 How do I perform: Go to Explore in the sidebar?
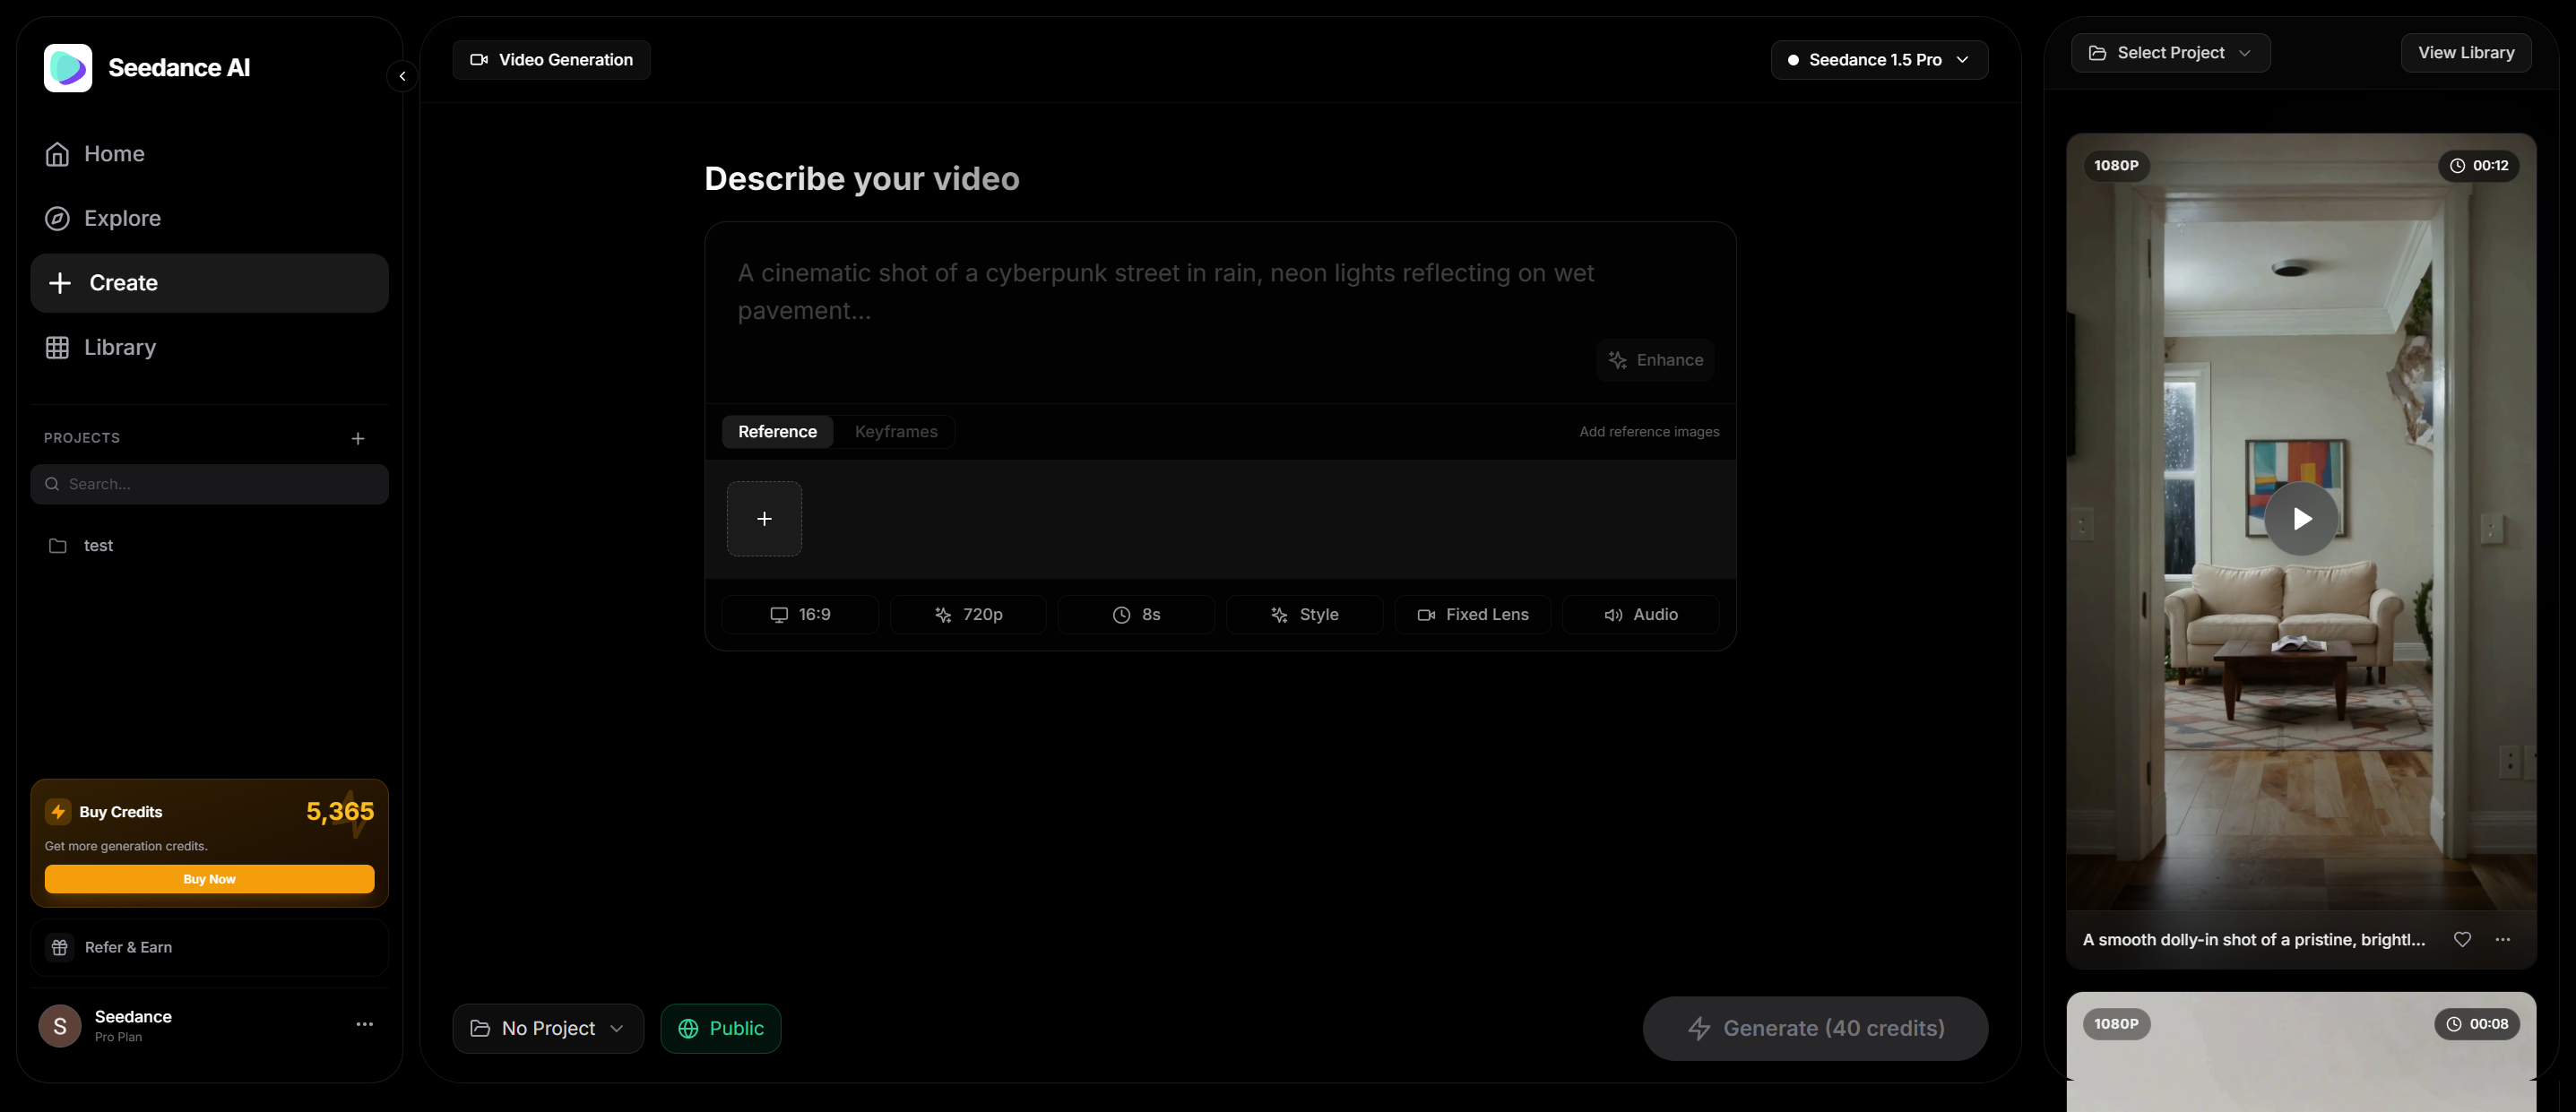point(122,218)
